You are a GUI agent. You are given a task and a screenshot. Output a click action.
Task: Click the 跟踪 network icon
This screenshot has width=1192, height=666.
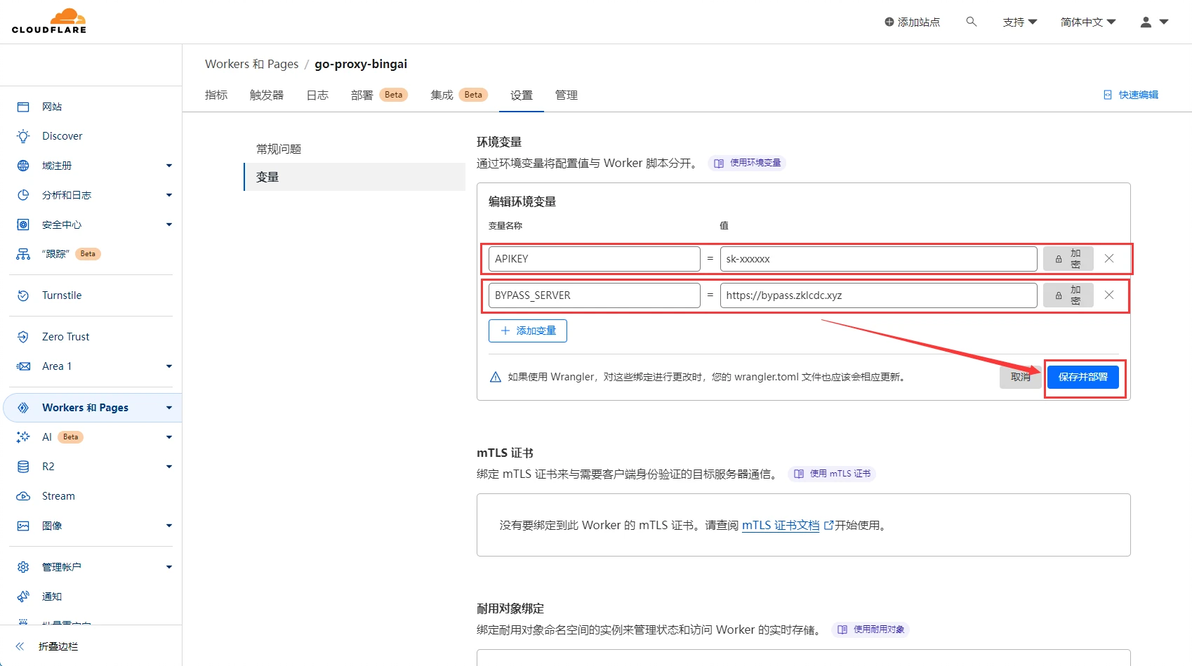click(24, 254)
